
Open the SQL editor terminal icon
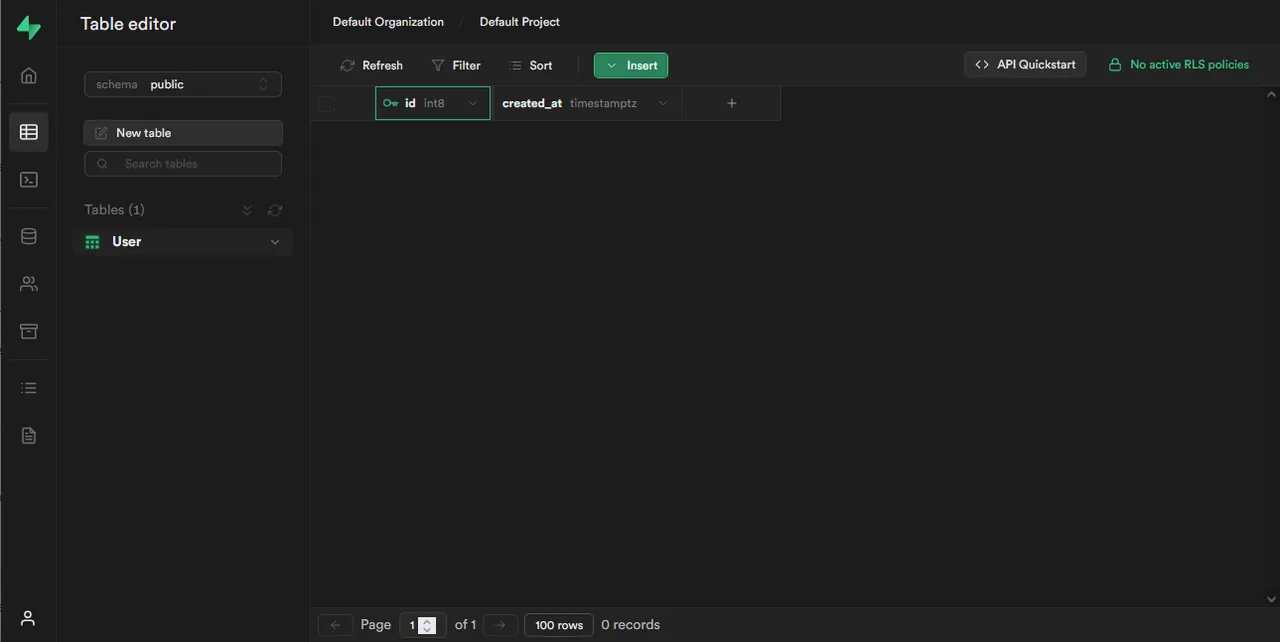(29, 180)
